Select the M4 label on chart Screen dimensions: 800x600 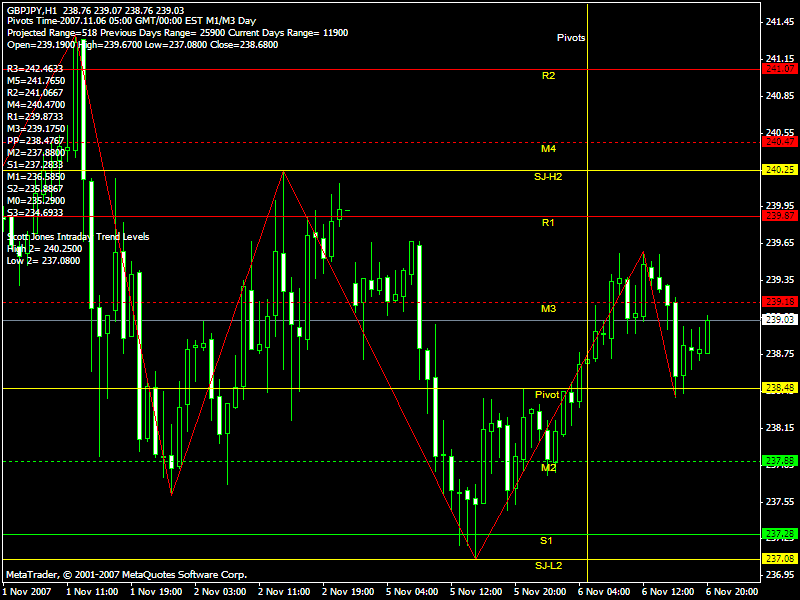pos(548,149)
